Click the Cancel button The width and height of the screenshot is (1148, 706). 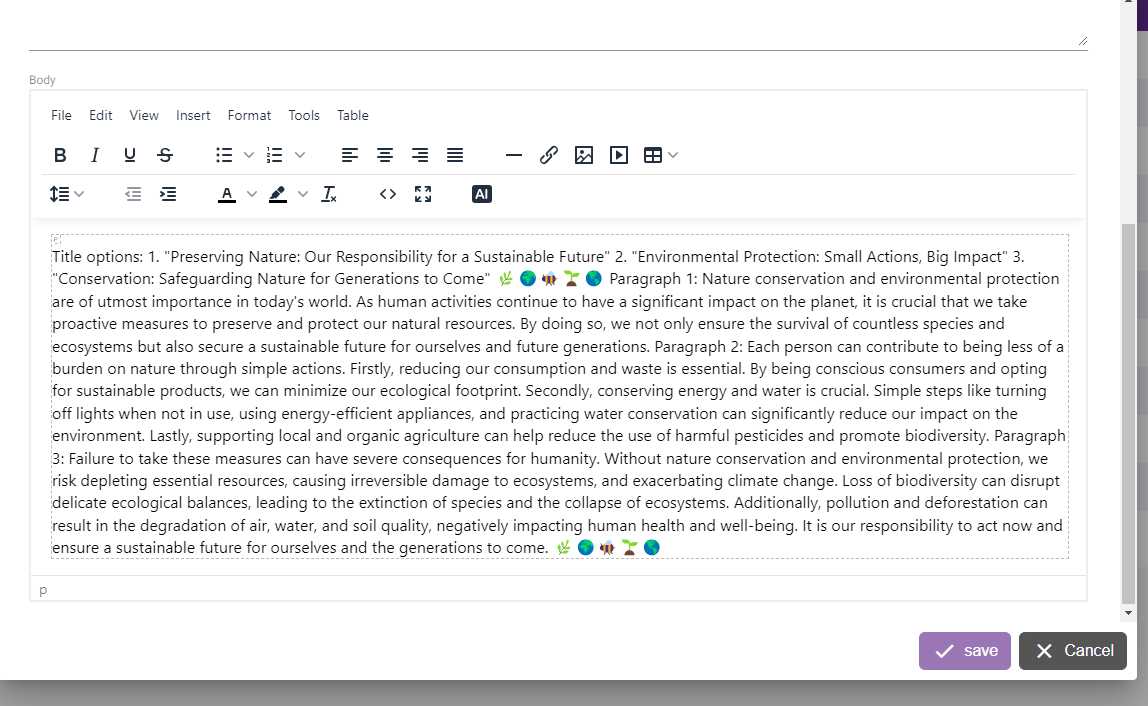[x=1073, y=651]
